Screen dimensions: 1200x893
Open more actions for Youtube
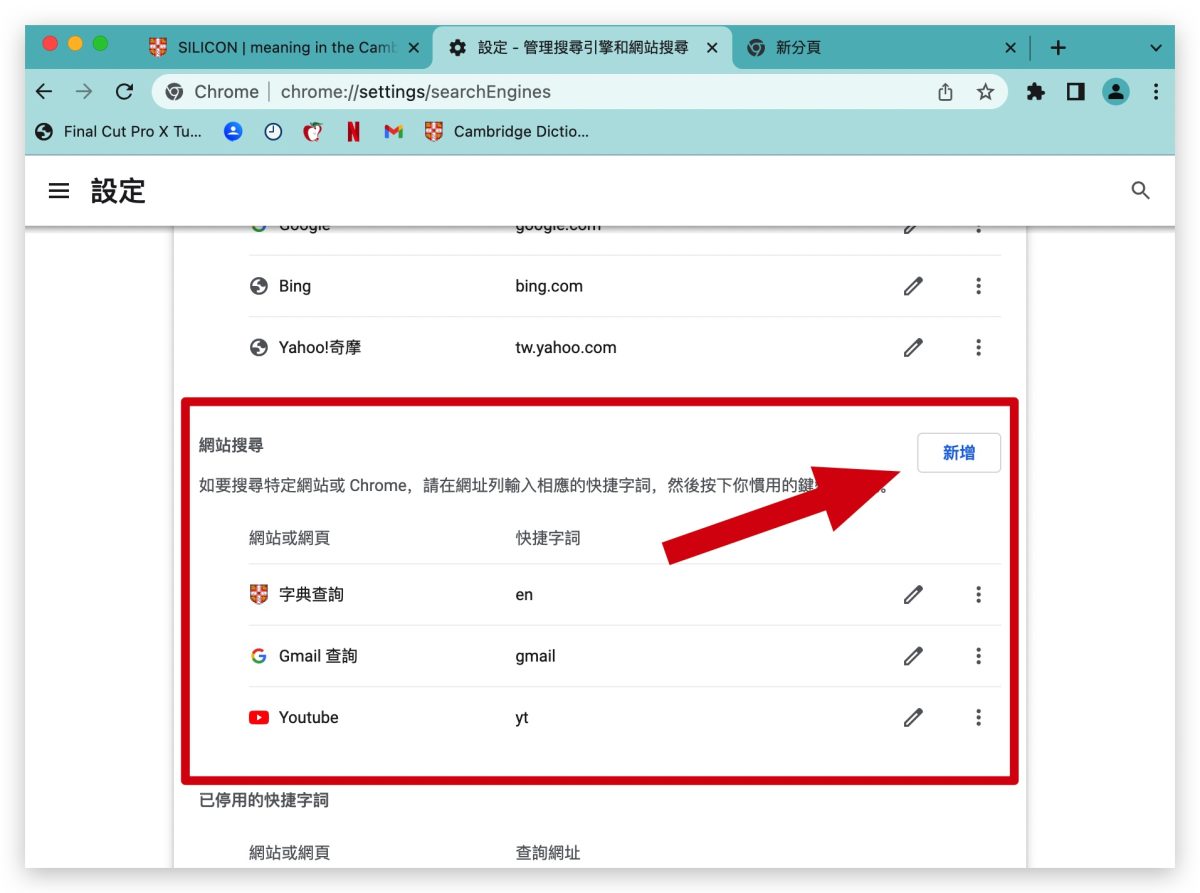[978, 718]
